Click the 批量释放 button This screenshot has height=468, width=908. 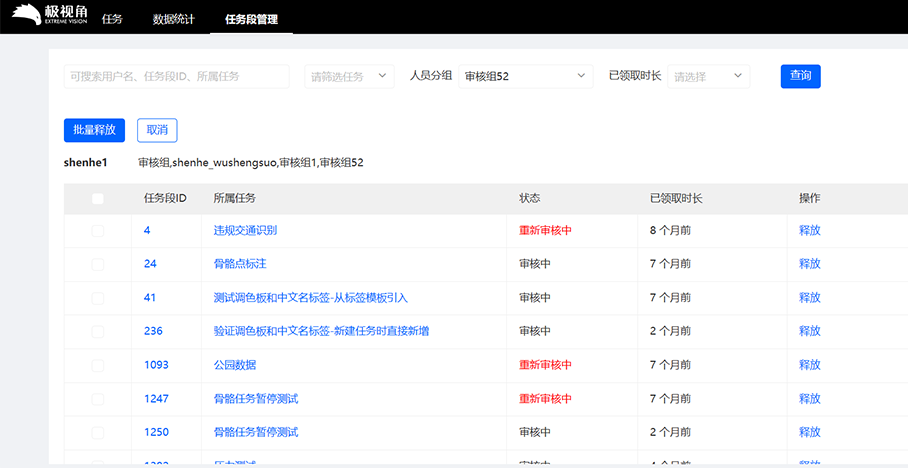pos(94,130)
